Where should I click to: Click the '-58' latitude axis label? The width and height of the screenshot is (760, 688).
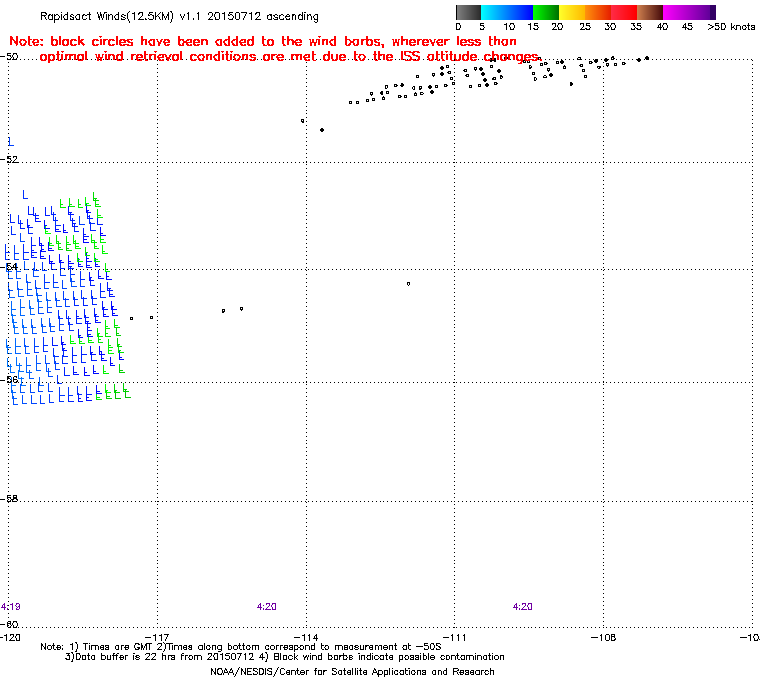pyautogui.click(x=10, y=498)
